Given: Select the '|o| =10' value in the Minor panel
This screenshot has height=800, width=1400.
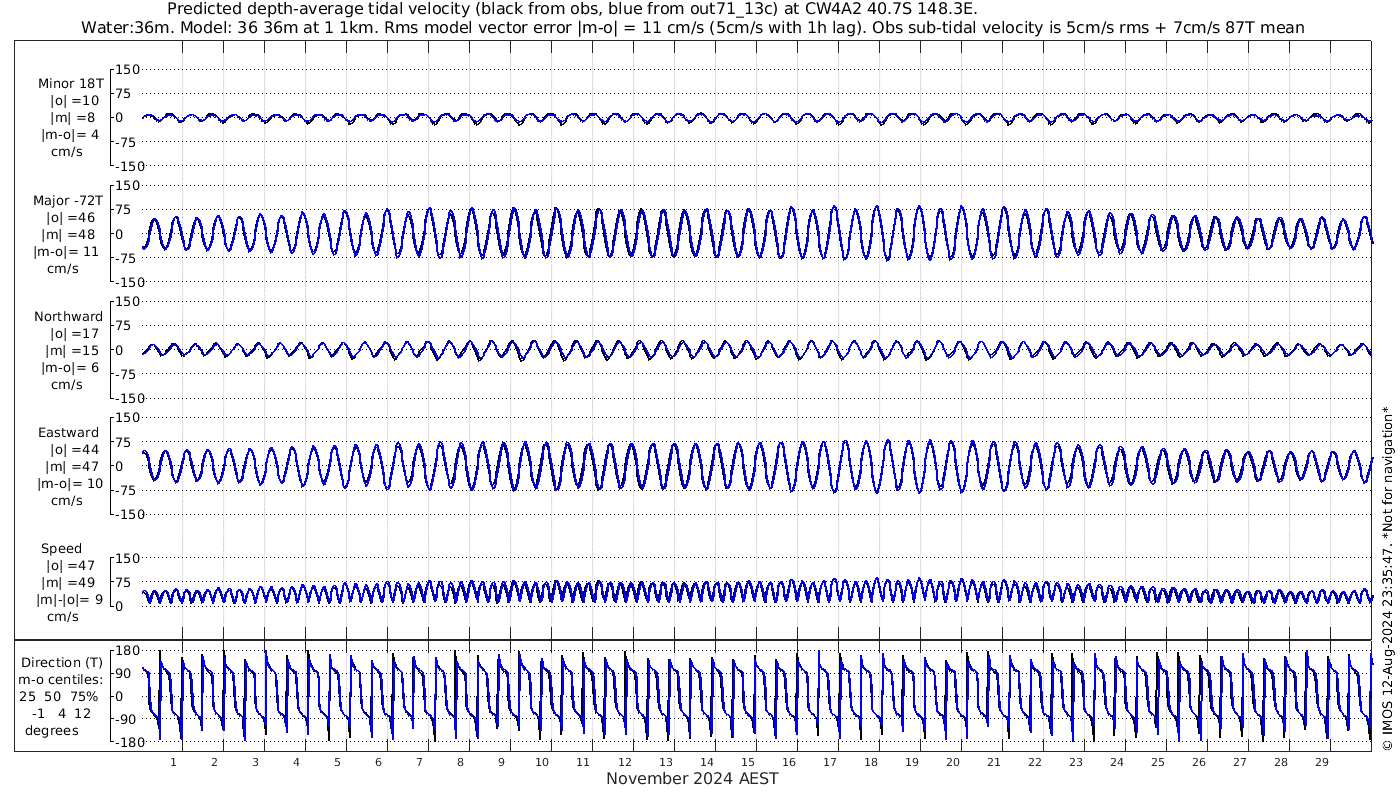Looking at the screenshot, I should pos(75,100).
